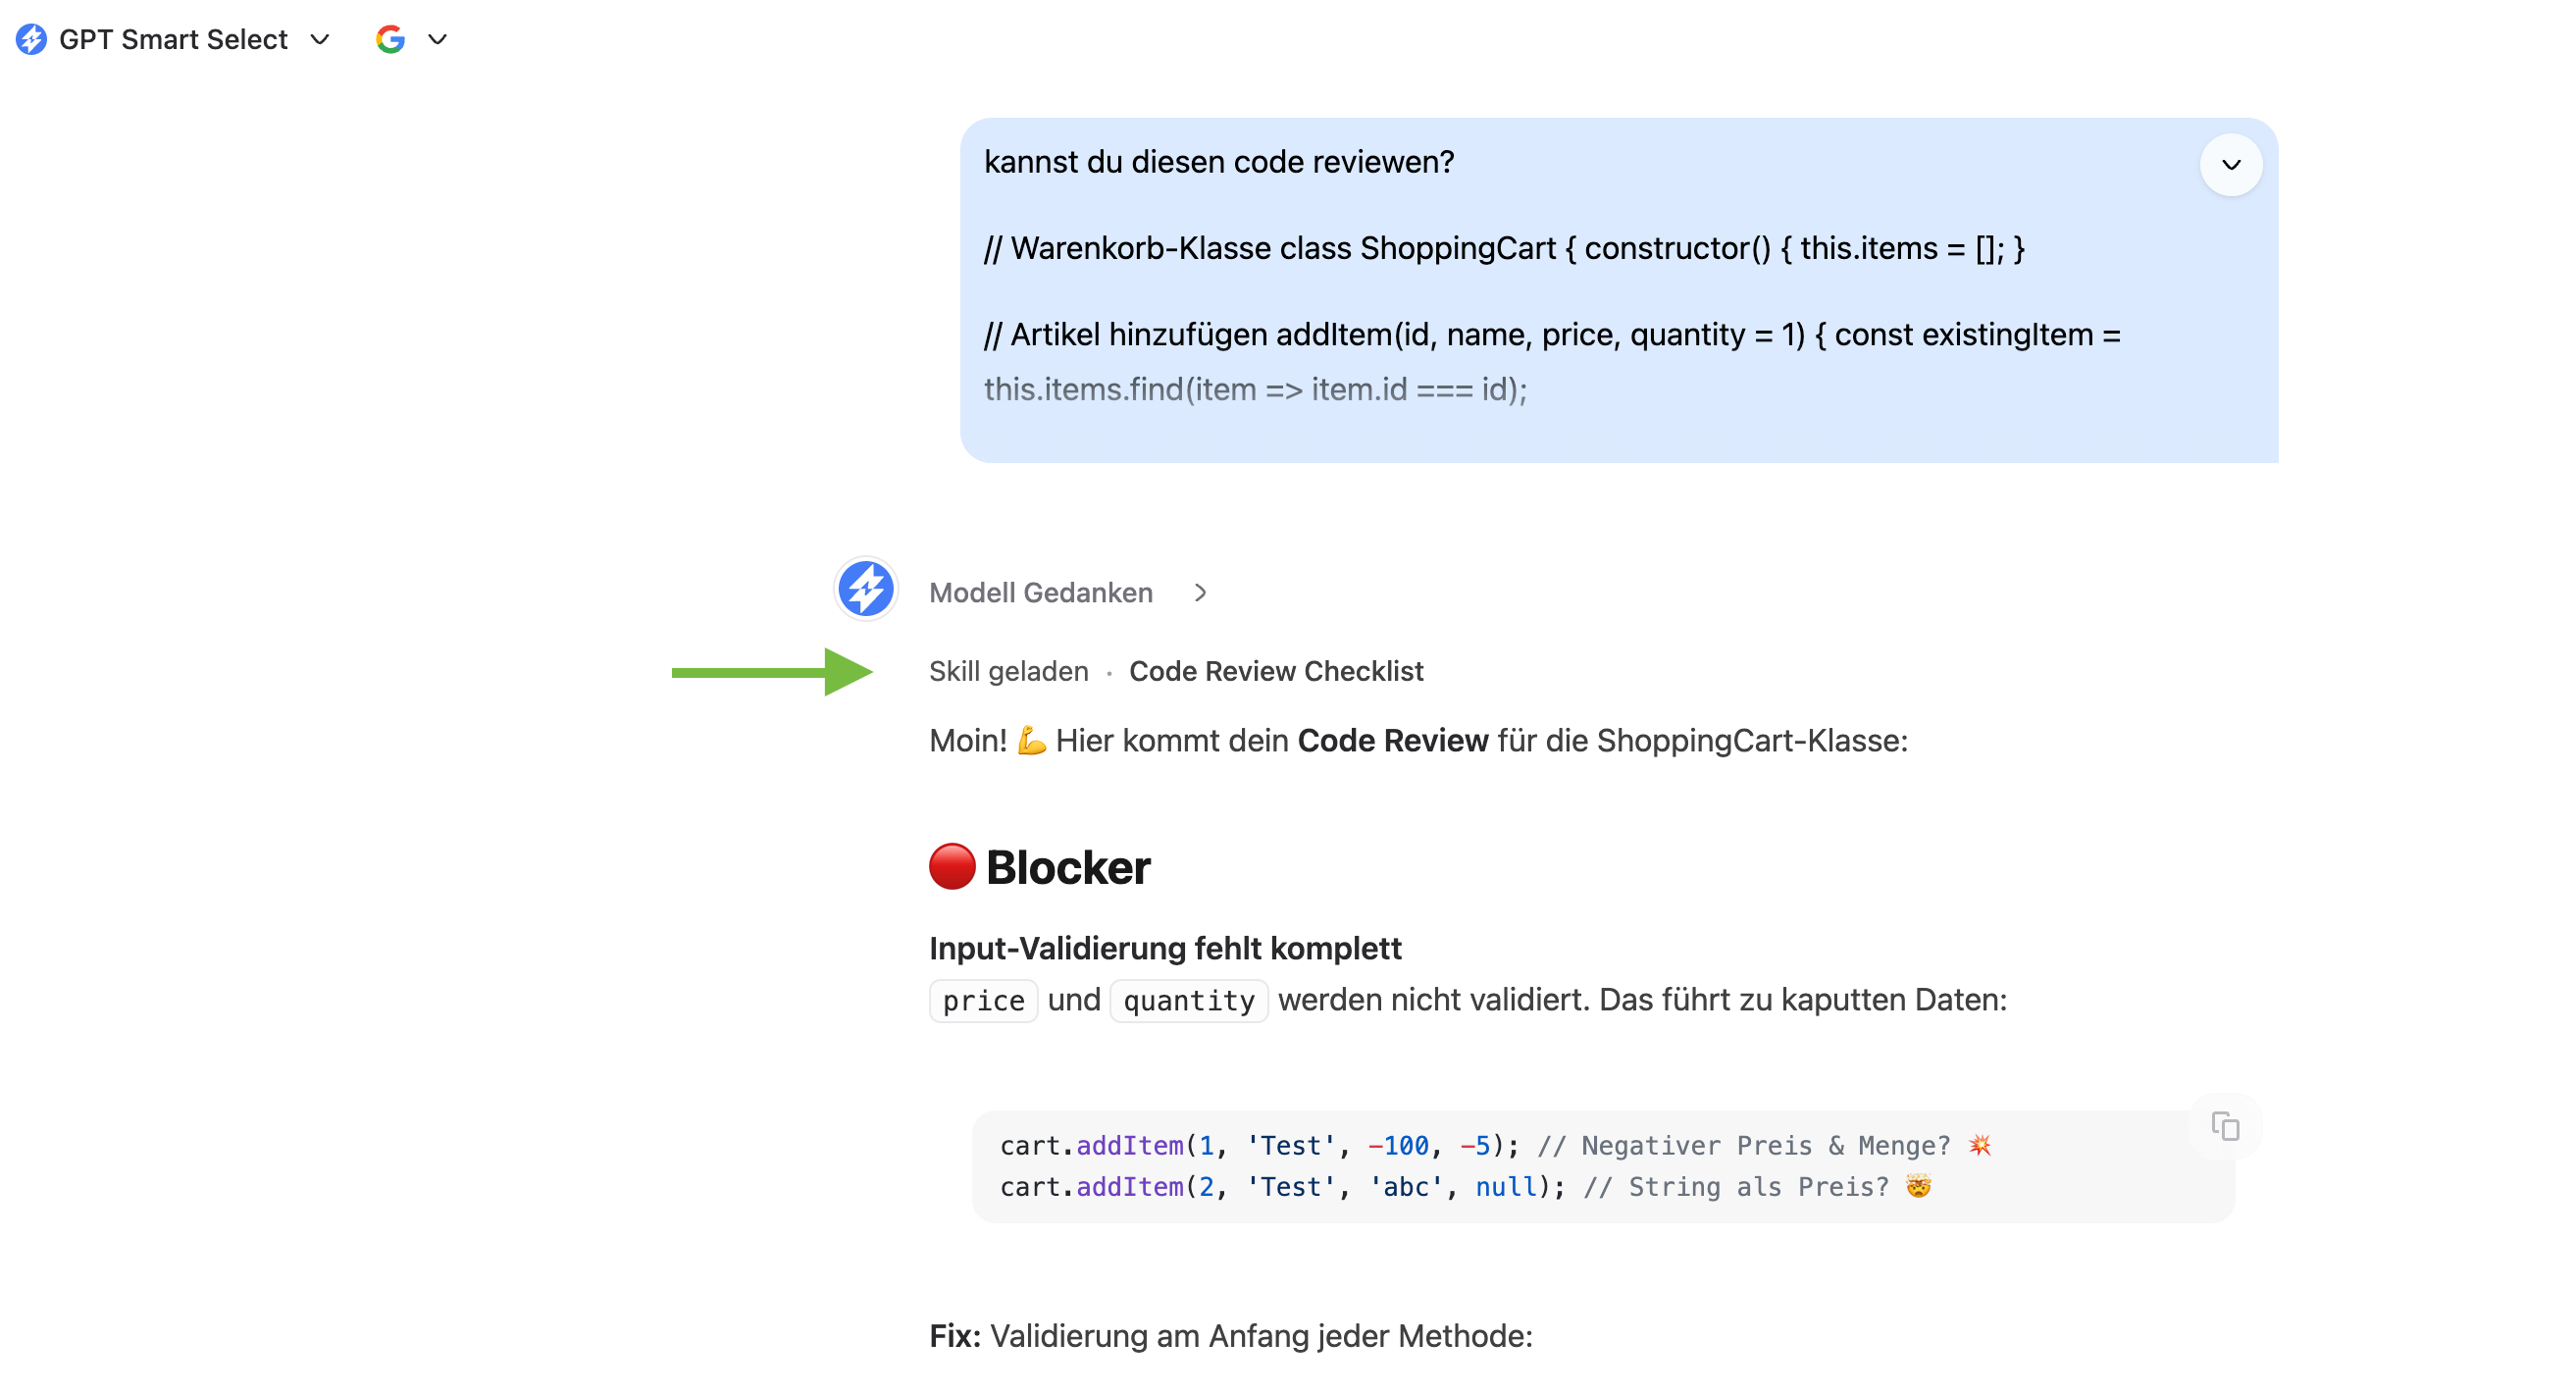2576x1393 pixels.
Task: Expand the arrow beside Modell Gedanken
Action: (1200, 593)
